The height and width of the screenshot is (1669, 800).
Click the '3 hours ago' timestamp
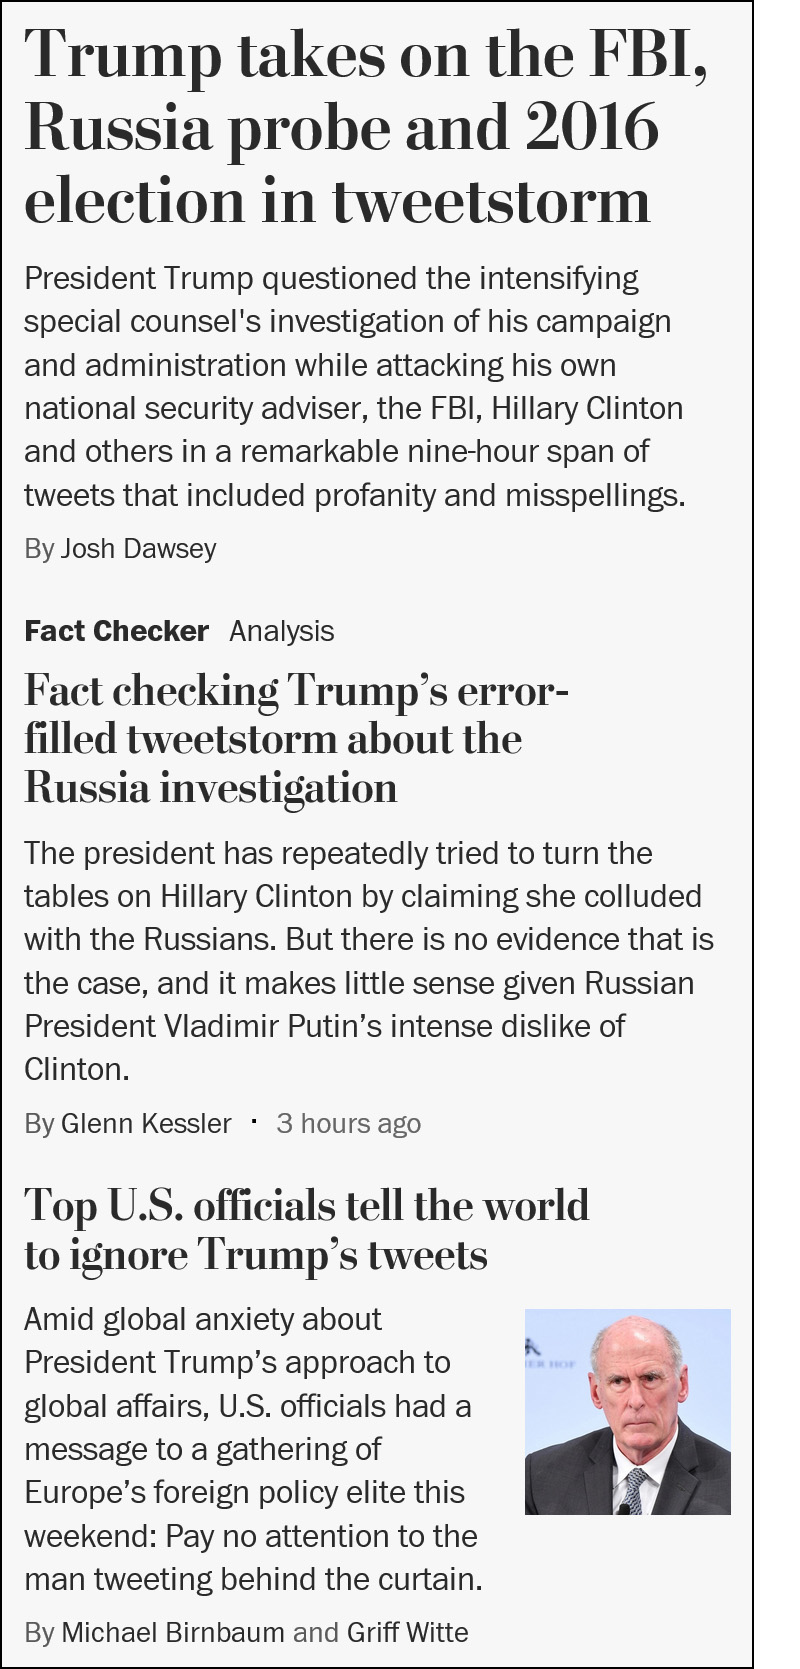point(348,1124)
